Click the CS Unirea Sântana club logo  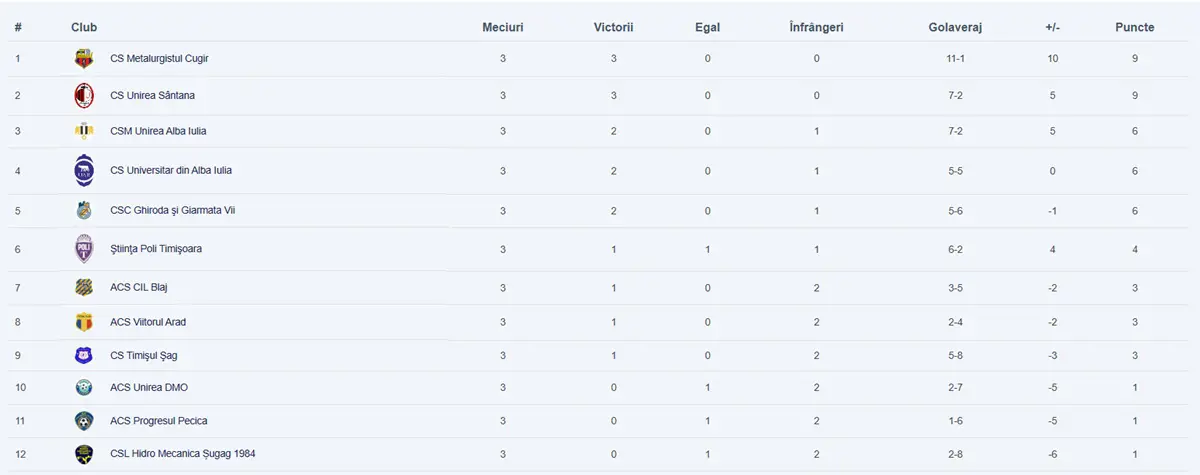click(x=84, y=95)
